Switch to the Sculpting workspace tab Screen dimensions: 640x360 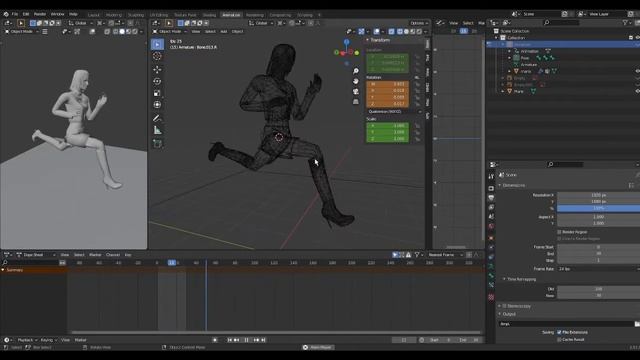click(136, 15)
